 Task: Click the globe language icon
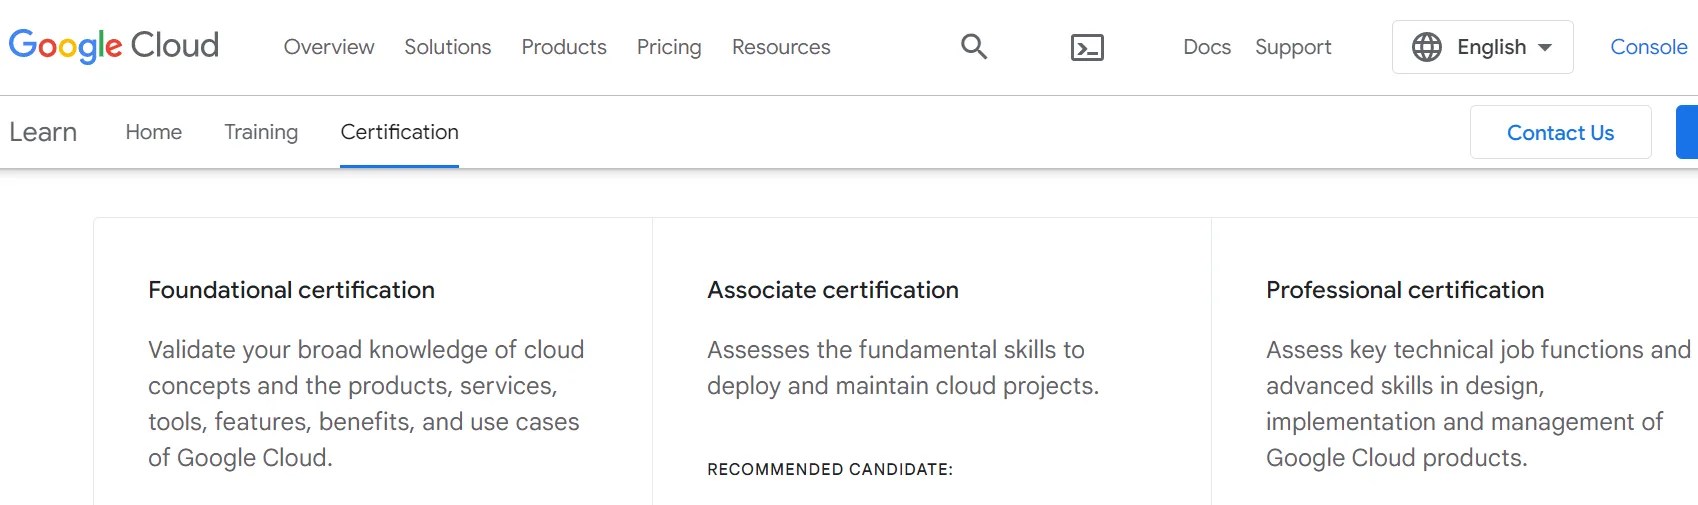tap(1426, 47)
